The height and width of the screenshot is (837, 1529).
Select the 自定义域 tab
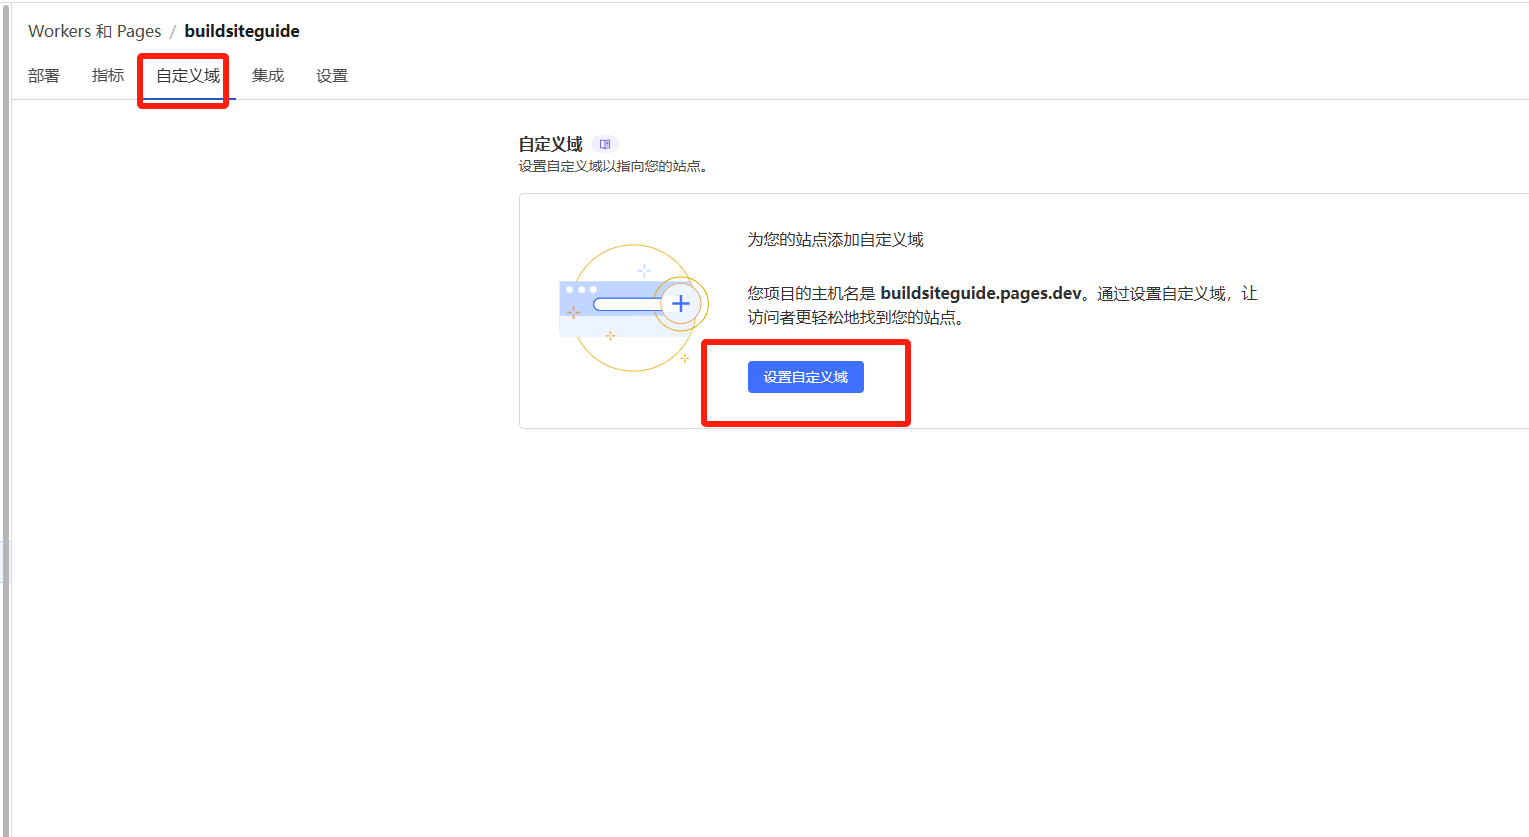(x=188, y=76)
